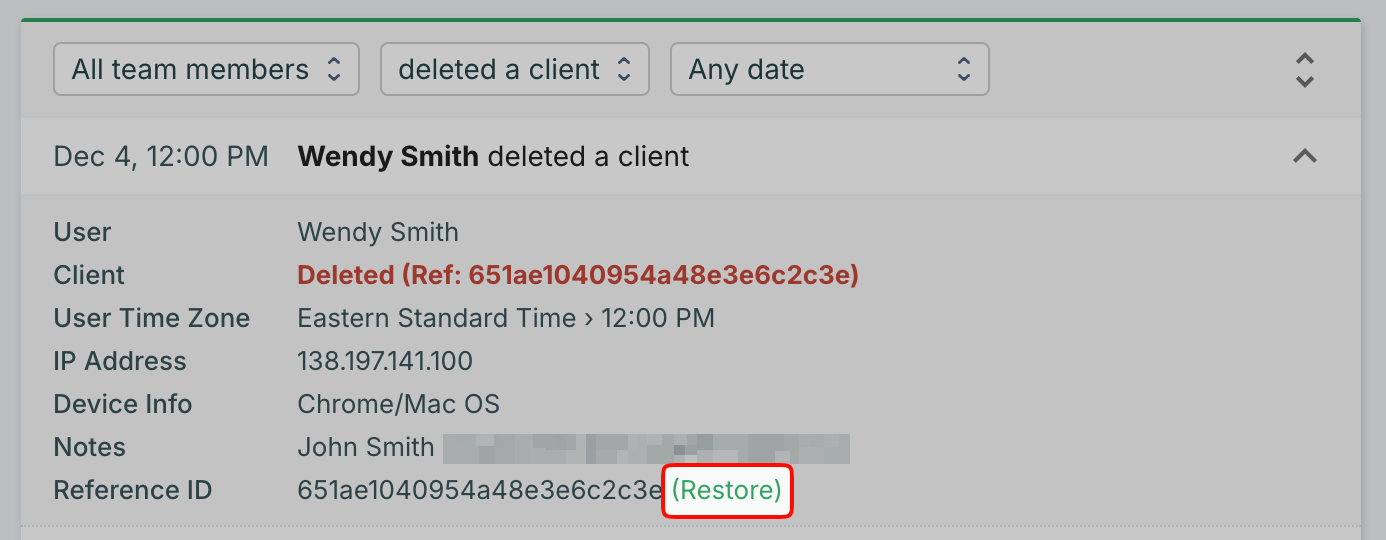Click the IP address 138.197.141.100
Screen dimensions: 1386x540
385,361
